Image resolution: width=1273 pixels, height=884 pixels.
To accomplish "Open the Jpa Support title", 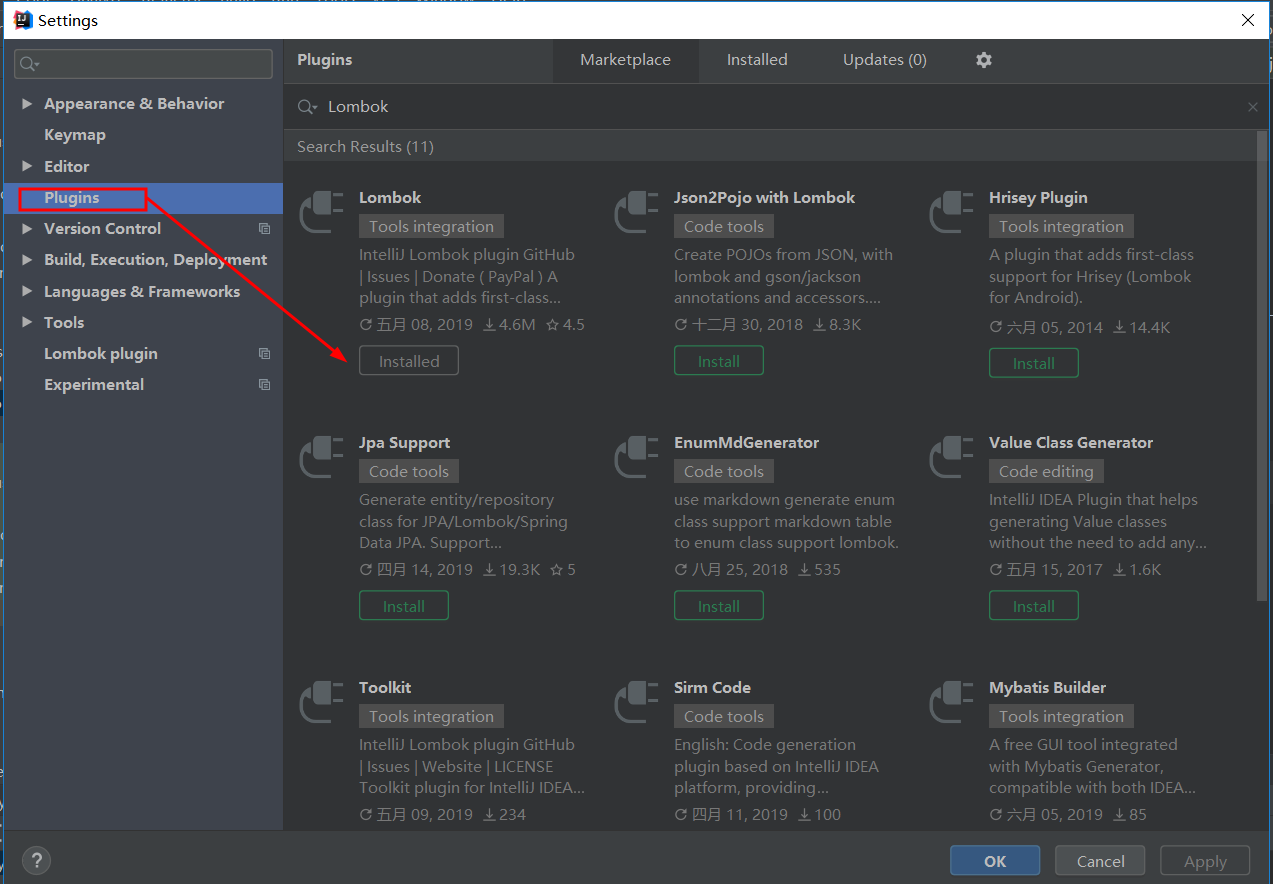I will [x=404, y=443].
